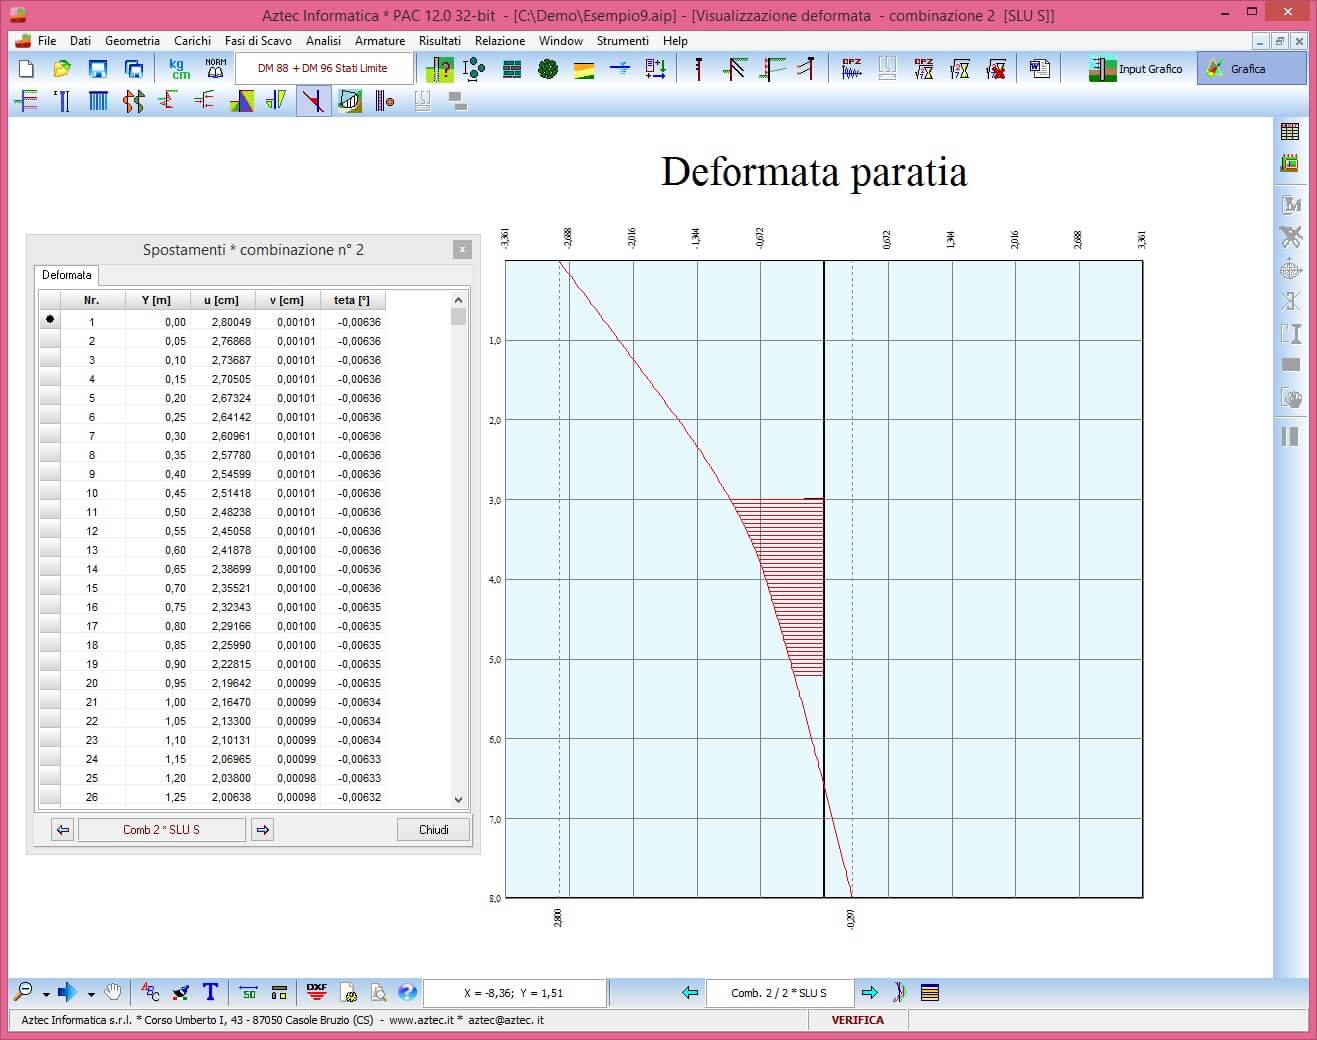Switch to Input Grafico mode
This screenshot has width=1317, height=1040.
point(1137,69)
